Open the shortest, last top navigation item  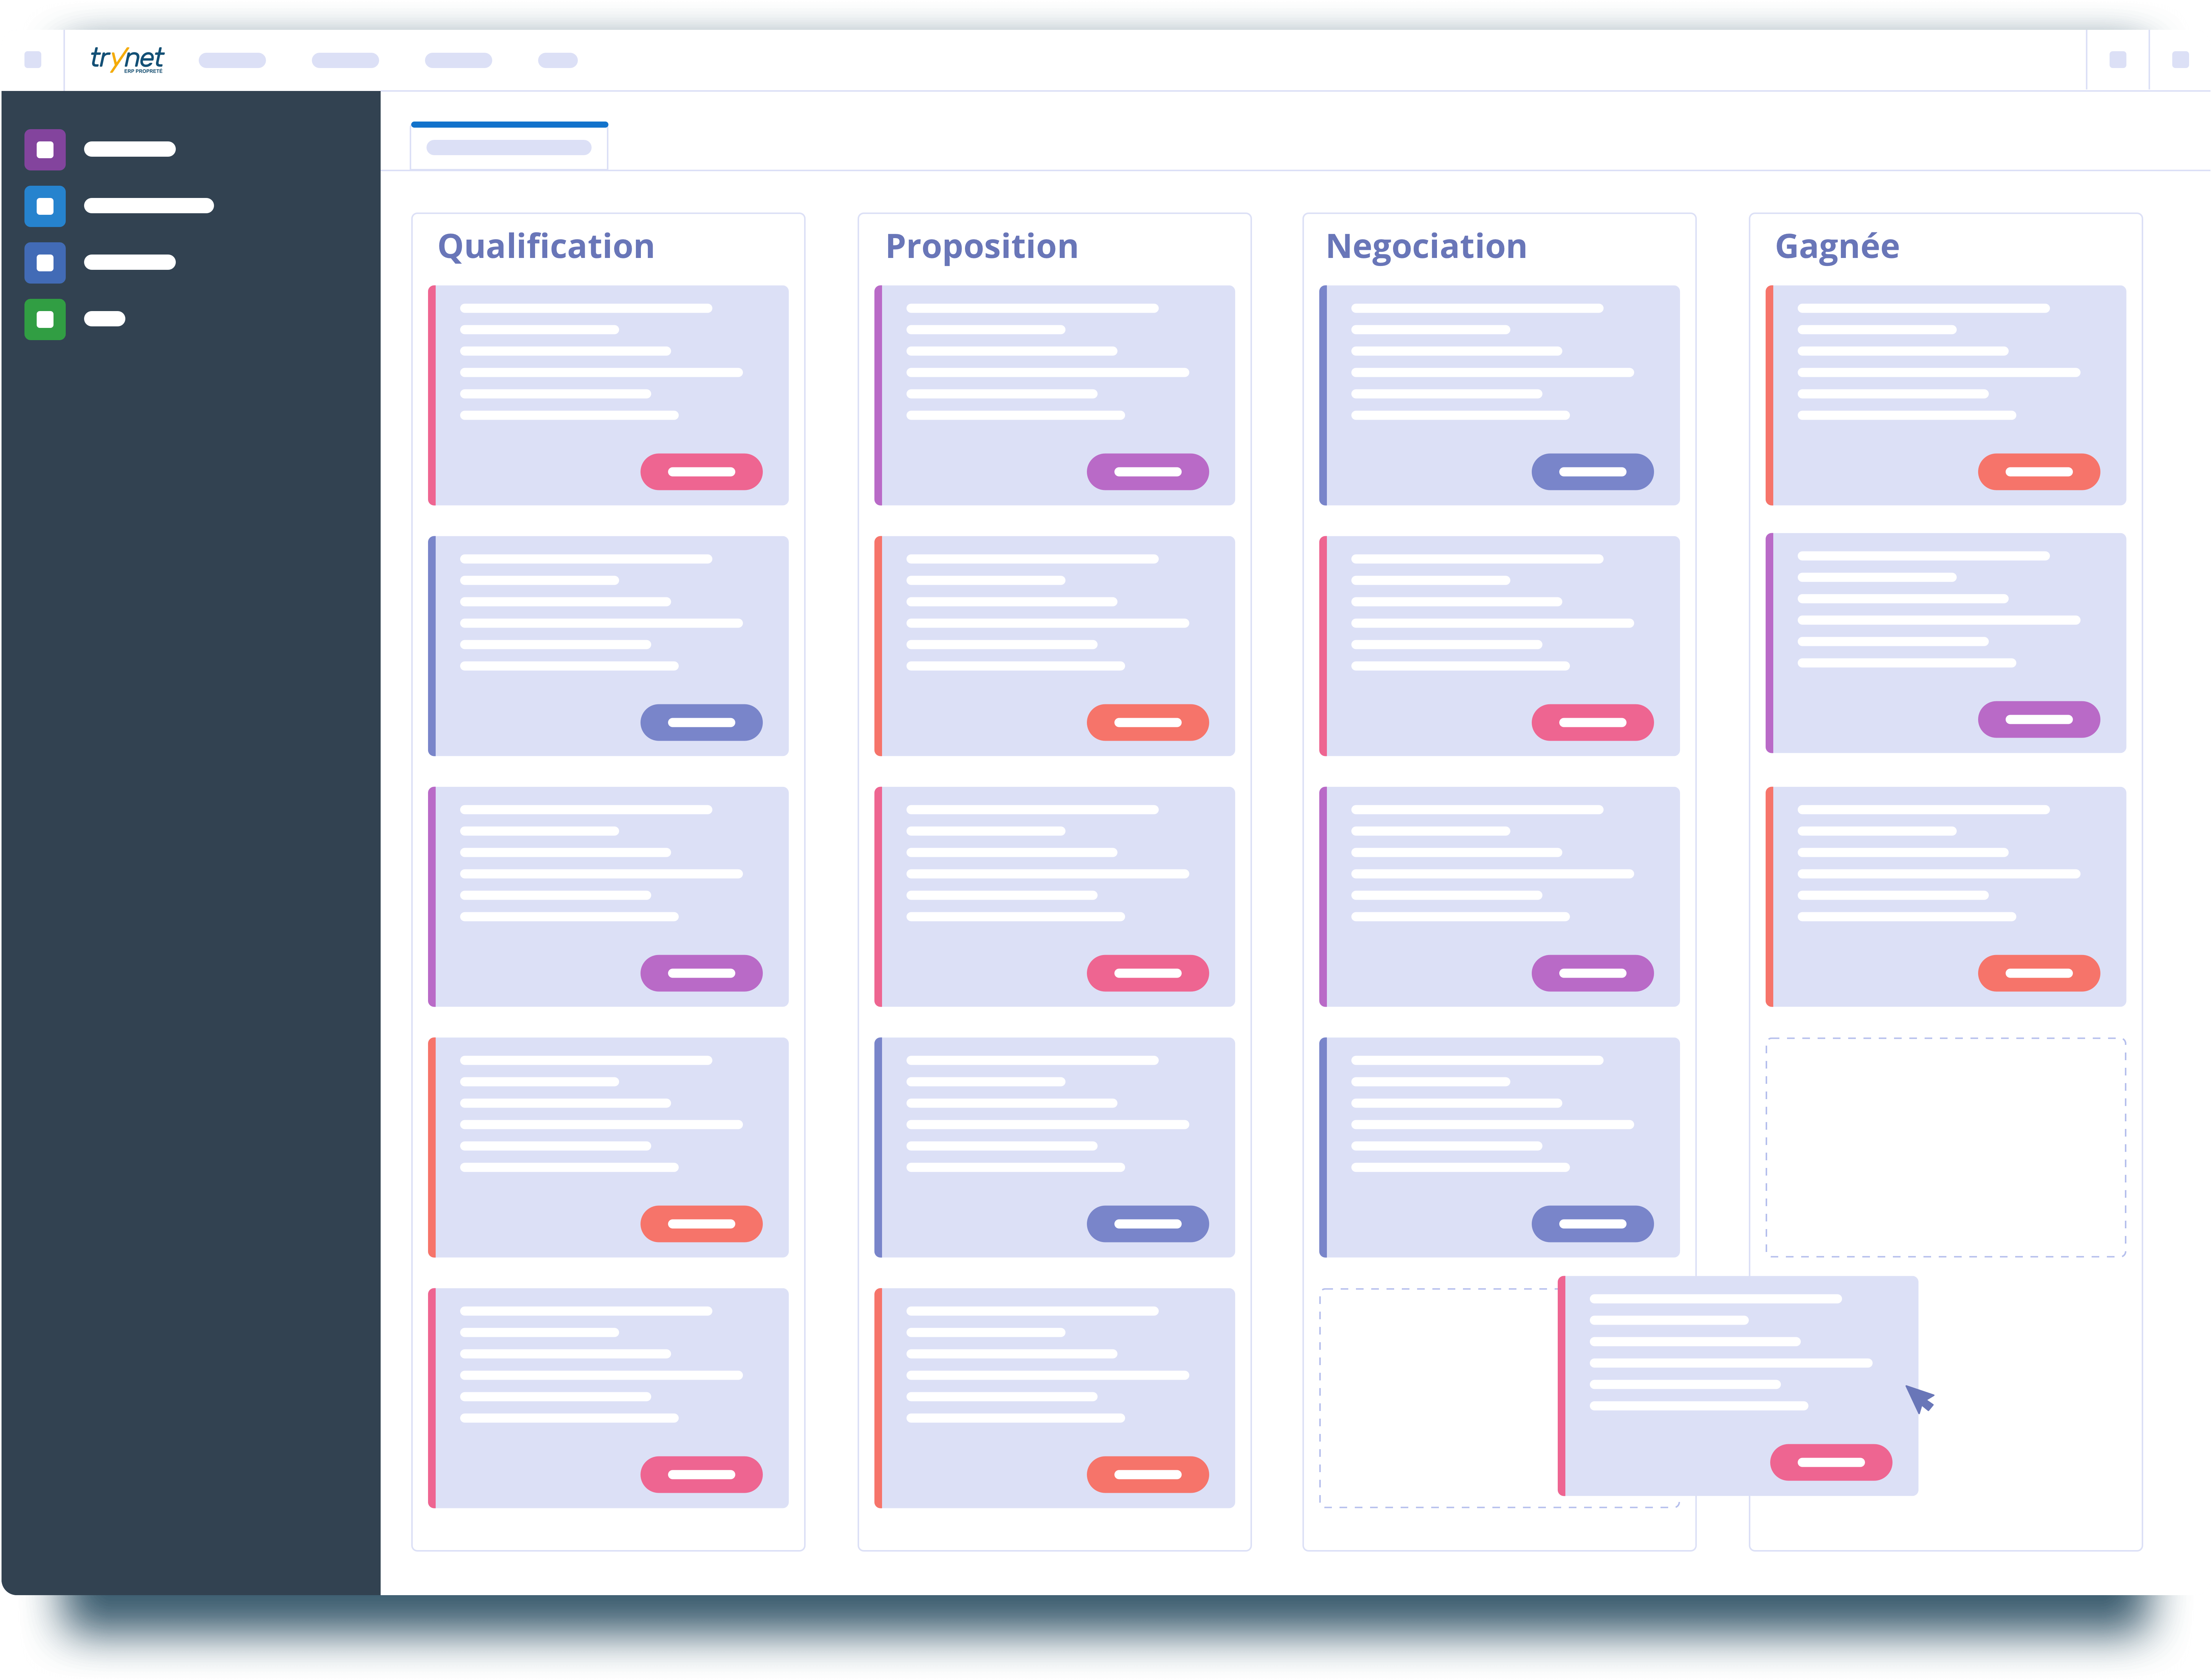point(558,60)
